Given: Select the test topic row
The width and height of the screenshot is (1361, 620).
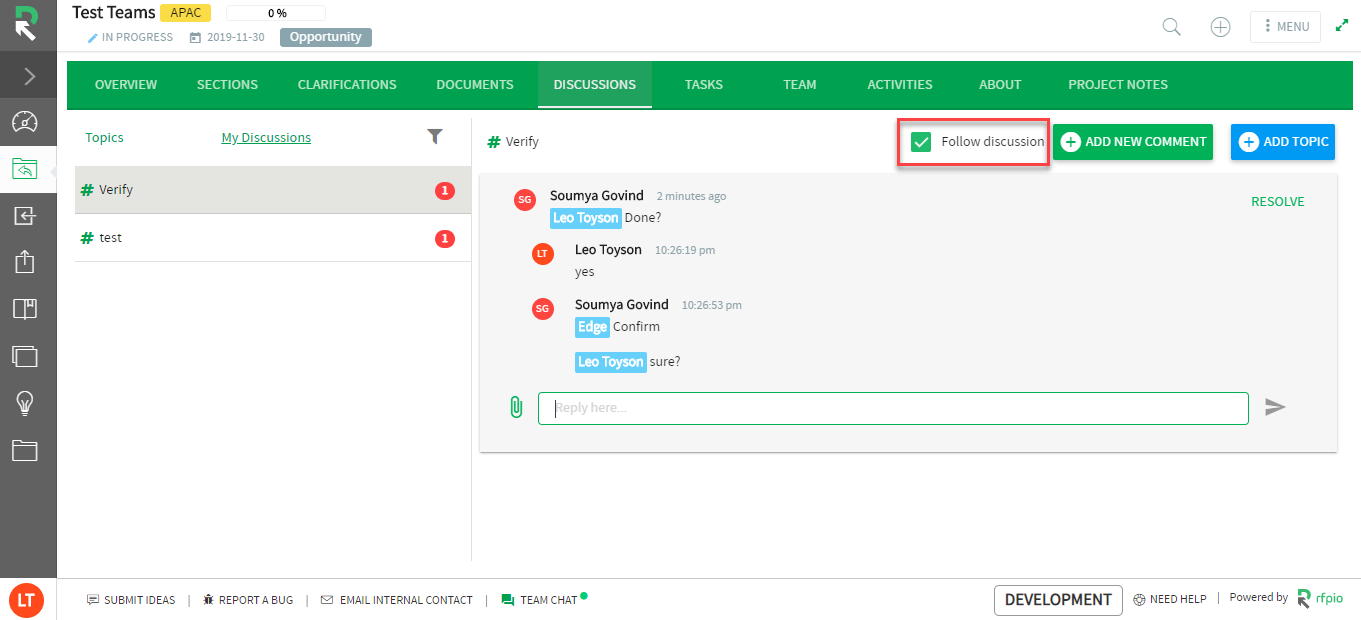Looking at the screenshot, I should (x=273, y=238).
